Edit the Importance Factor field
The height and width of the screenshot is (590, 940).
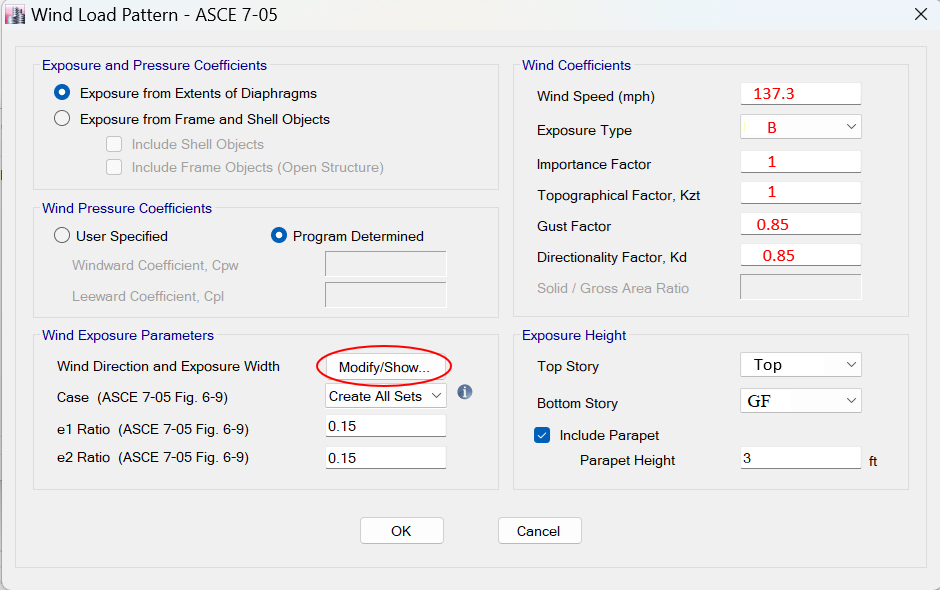800,161
